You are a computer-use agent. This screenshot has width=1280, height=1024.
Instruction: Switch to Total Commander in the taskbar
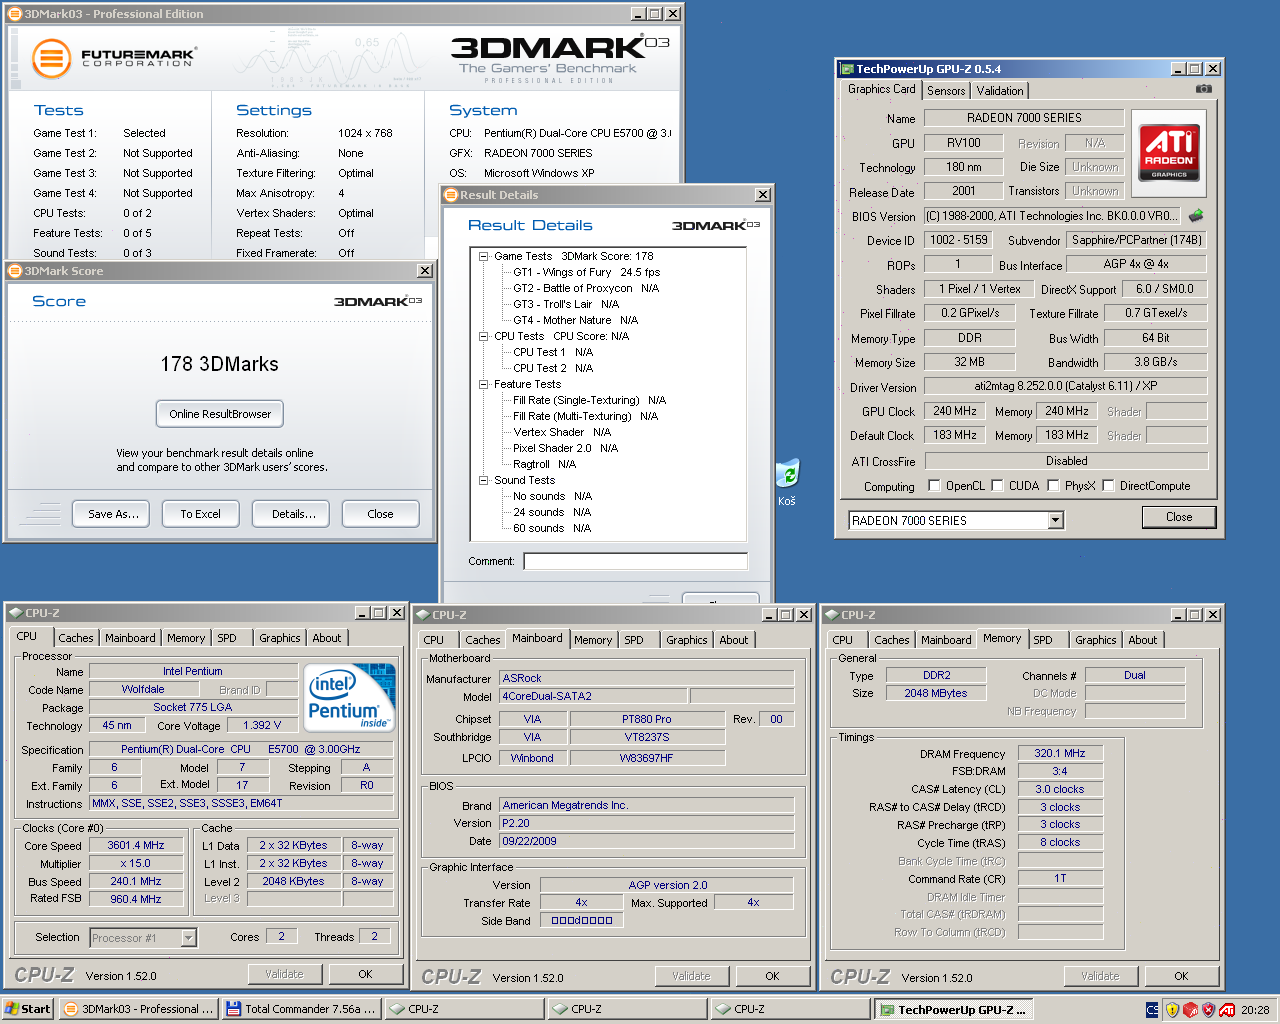(301, 1009)
